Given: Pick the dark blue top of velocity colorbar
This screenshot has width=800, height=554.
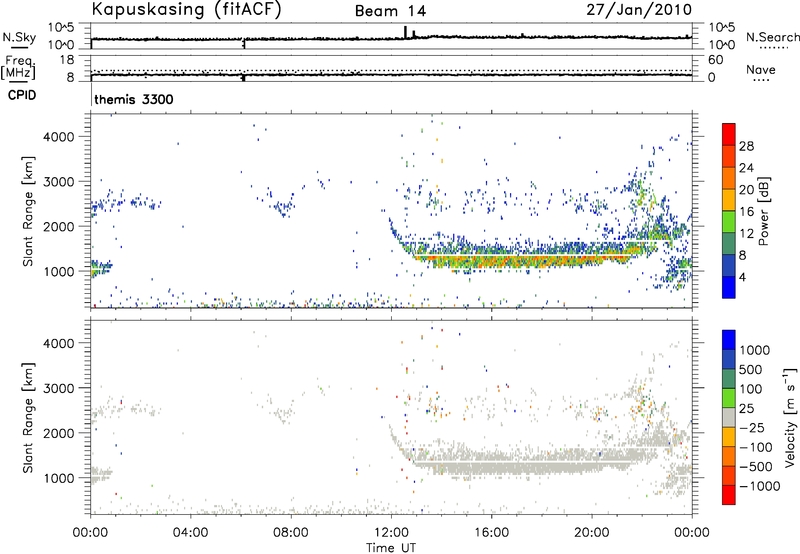Looking at the screenshot, I should pos(729,340).
